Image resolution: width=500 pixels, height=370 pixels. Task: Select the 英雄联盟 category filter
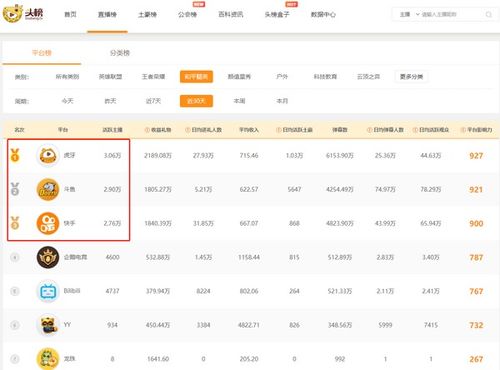pyautogui.click(x=110, y=77)
